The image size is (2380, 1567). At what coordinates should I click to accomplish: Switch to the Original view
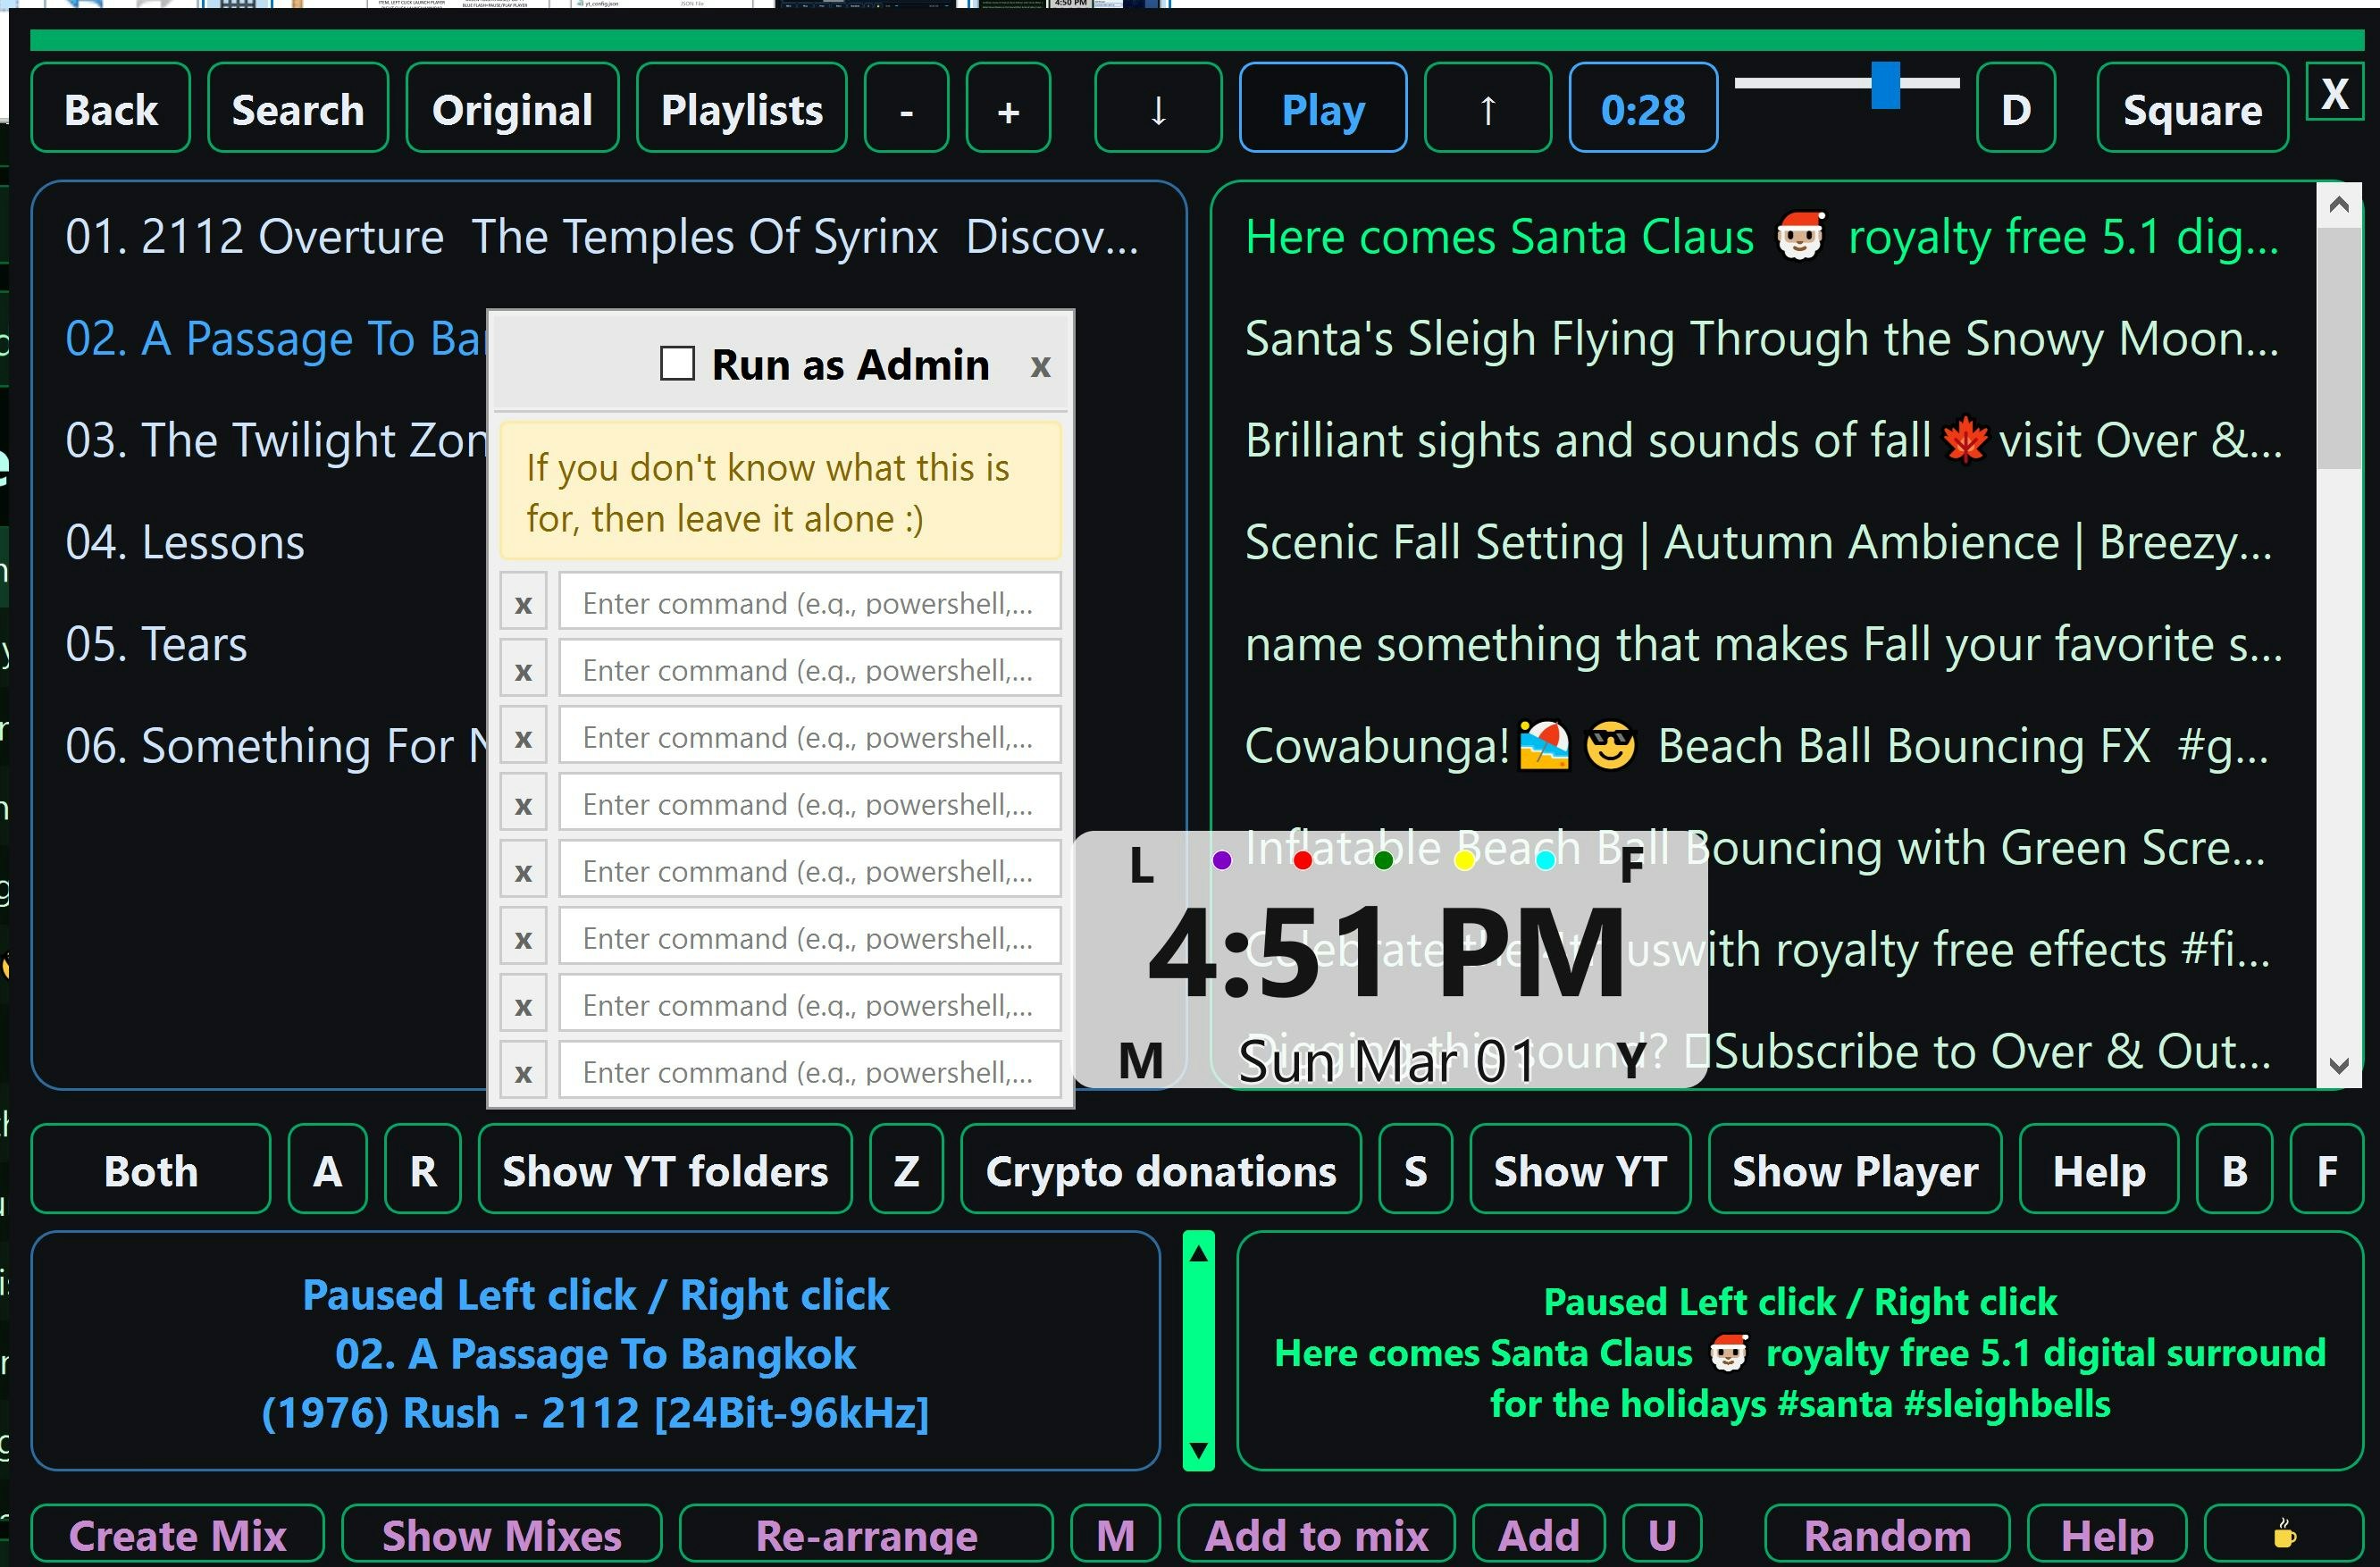pyautogui.click(x=512, y=108)
